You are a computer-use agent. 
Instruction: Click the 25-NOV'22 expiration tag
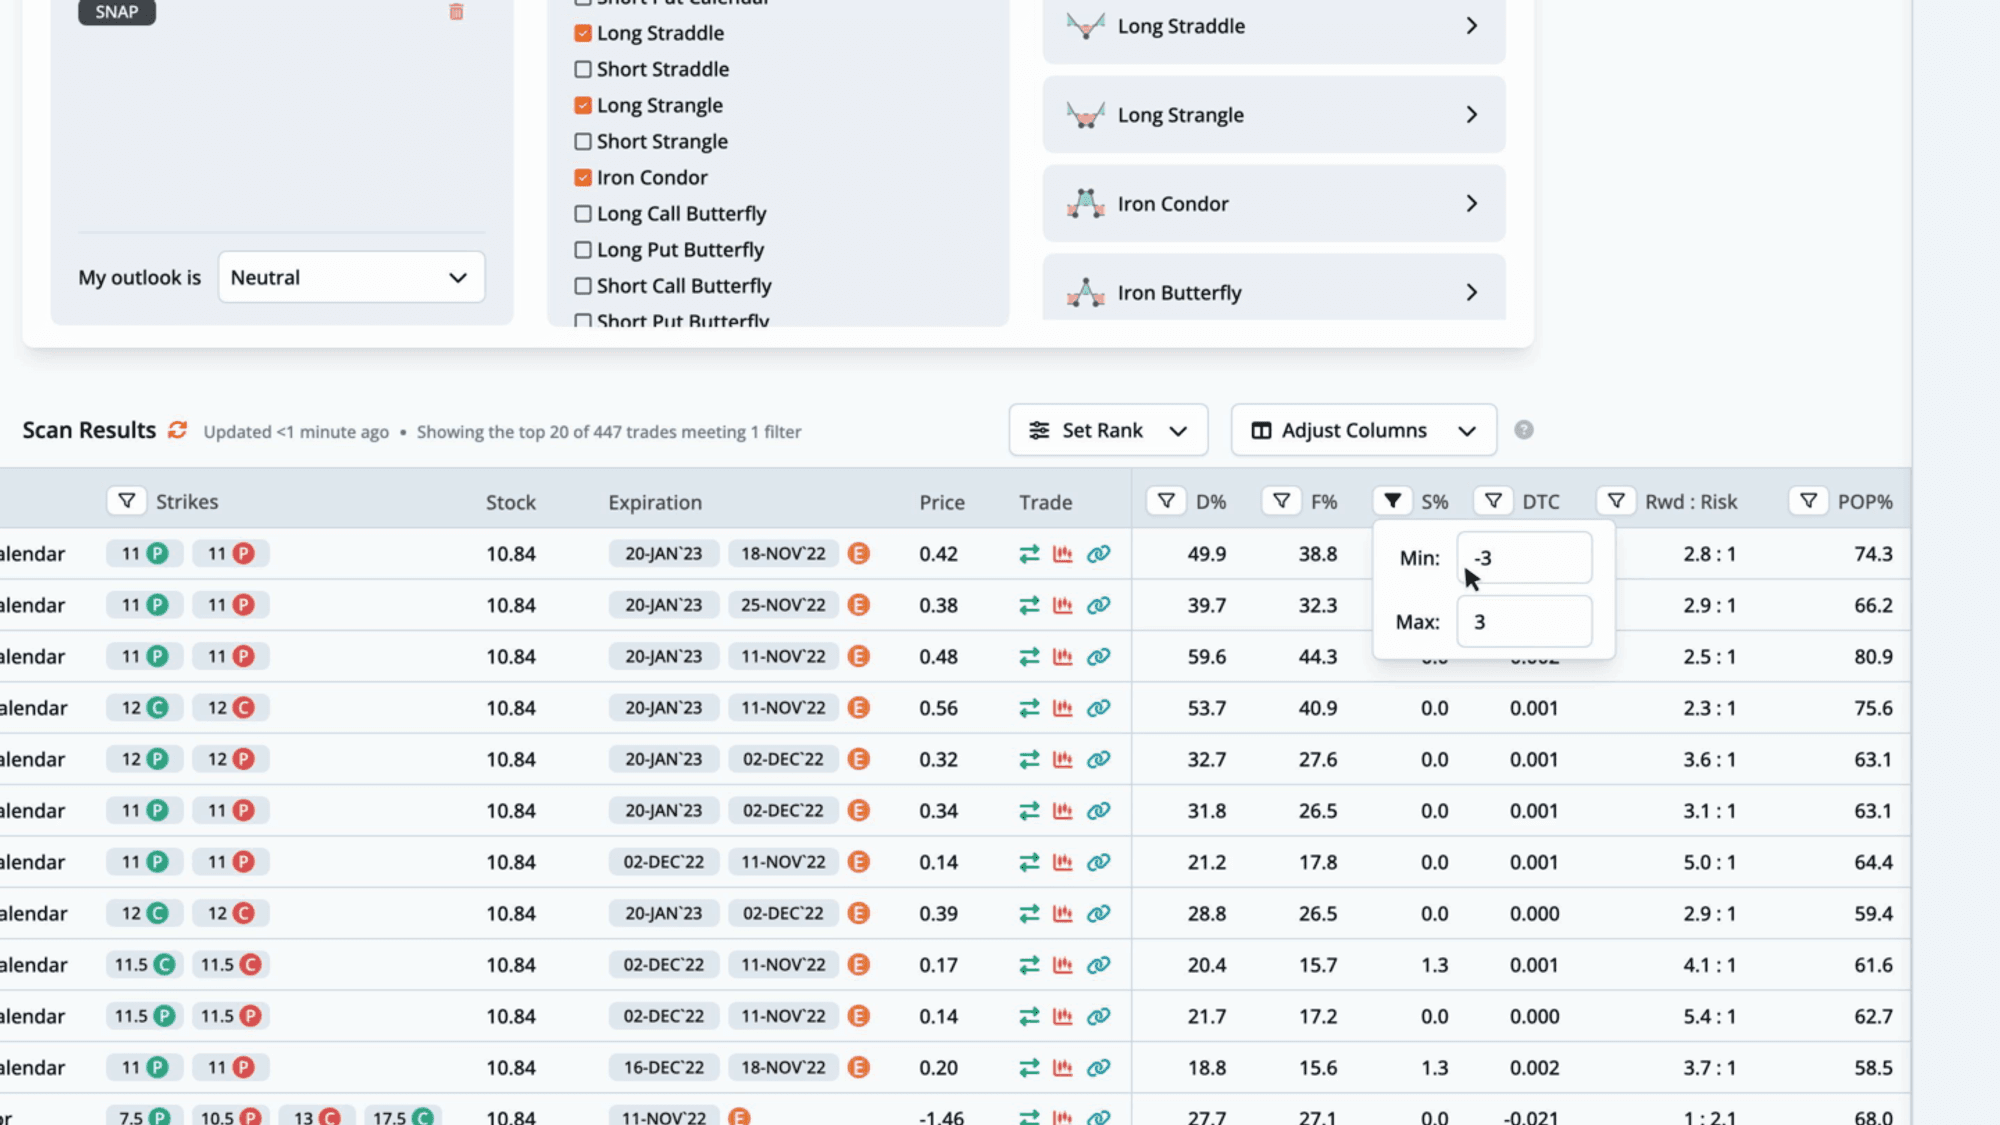pos(783,605)
